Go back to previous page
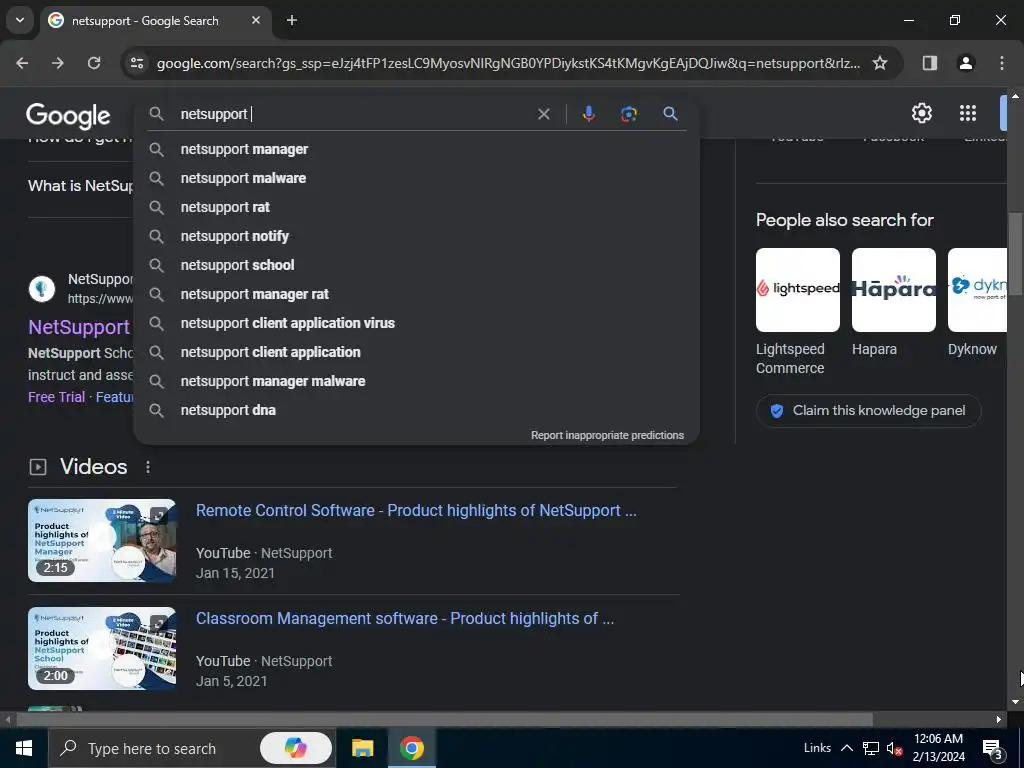Image resolution: width=1024 pixels, height=768 pixels. coord(22,63)
